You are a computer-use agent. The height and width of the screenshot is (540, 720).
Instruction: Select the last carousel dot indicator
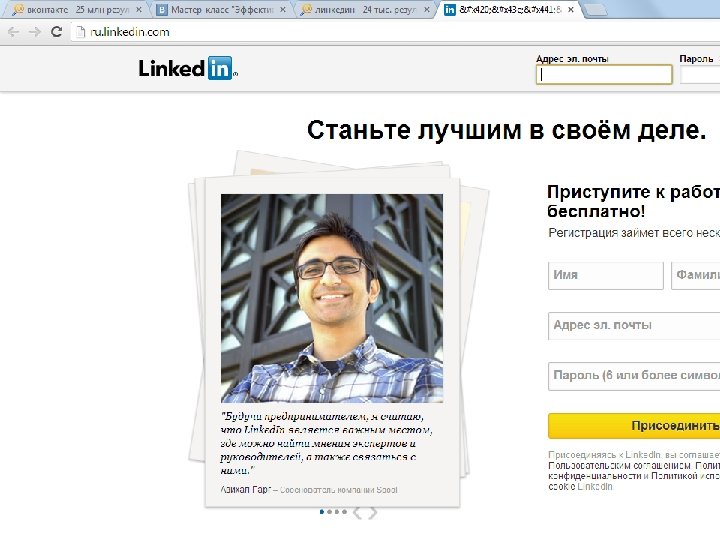point(344,512)
